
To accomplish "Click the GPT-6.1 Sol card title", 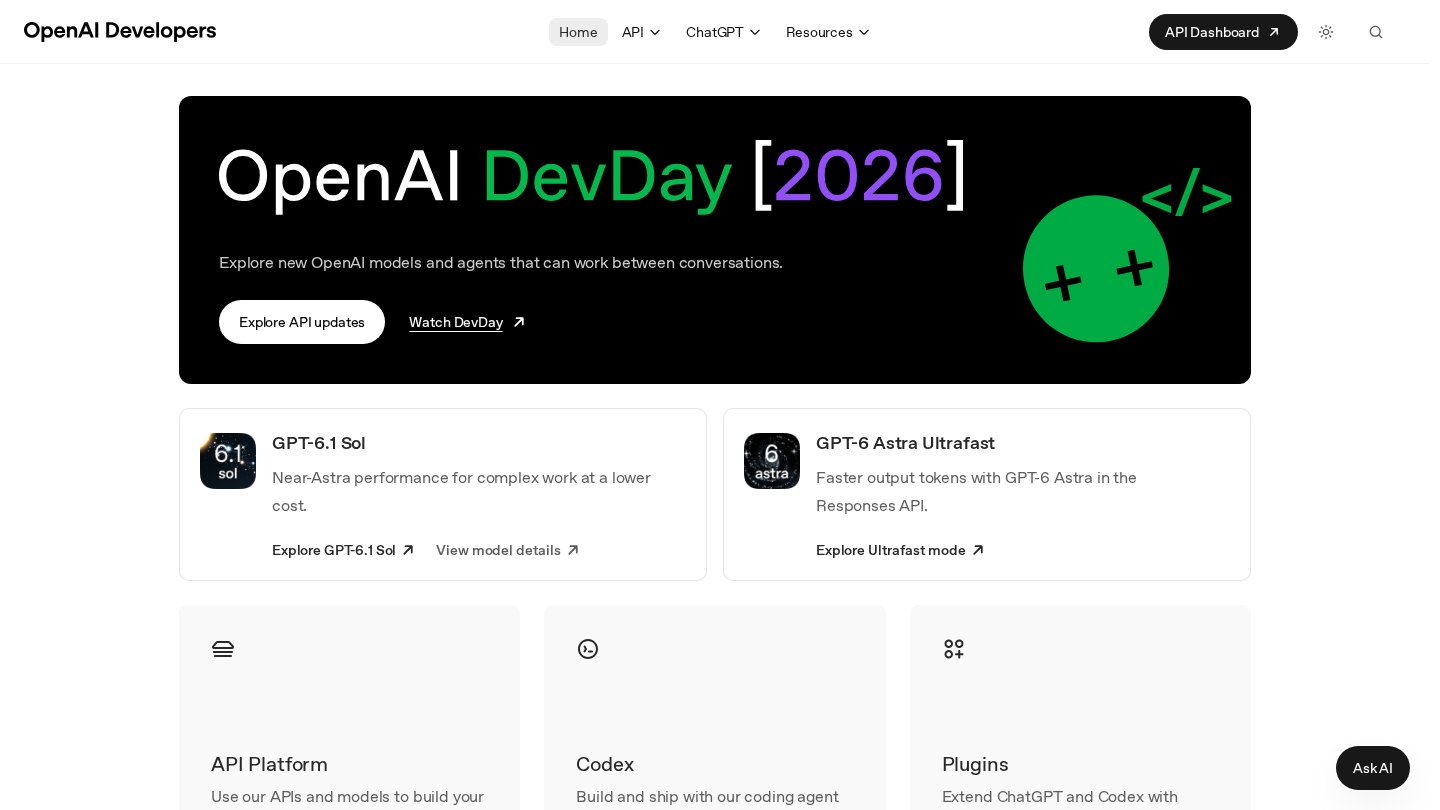I will 319,443.
